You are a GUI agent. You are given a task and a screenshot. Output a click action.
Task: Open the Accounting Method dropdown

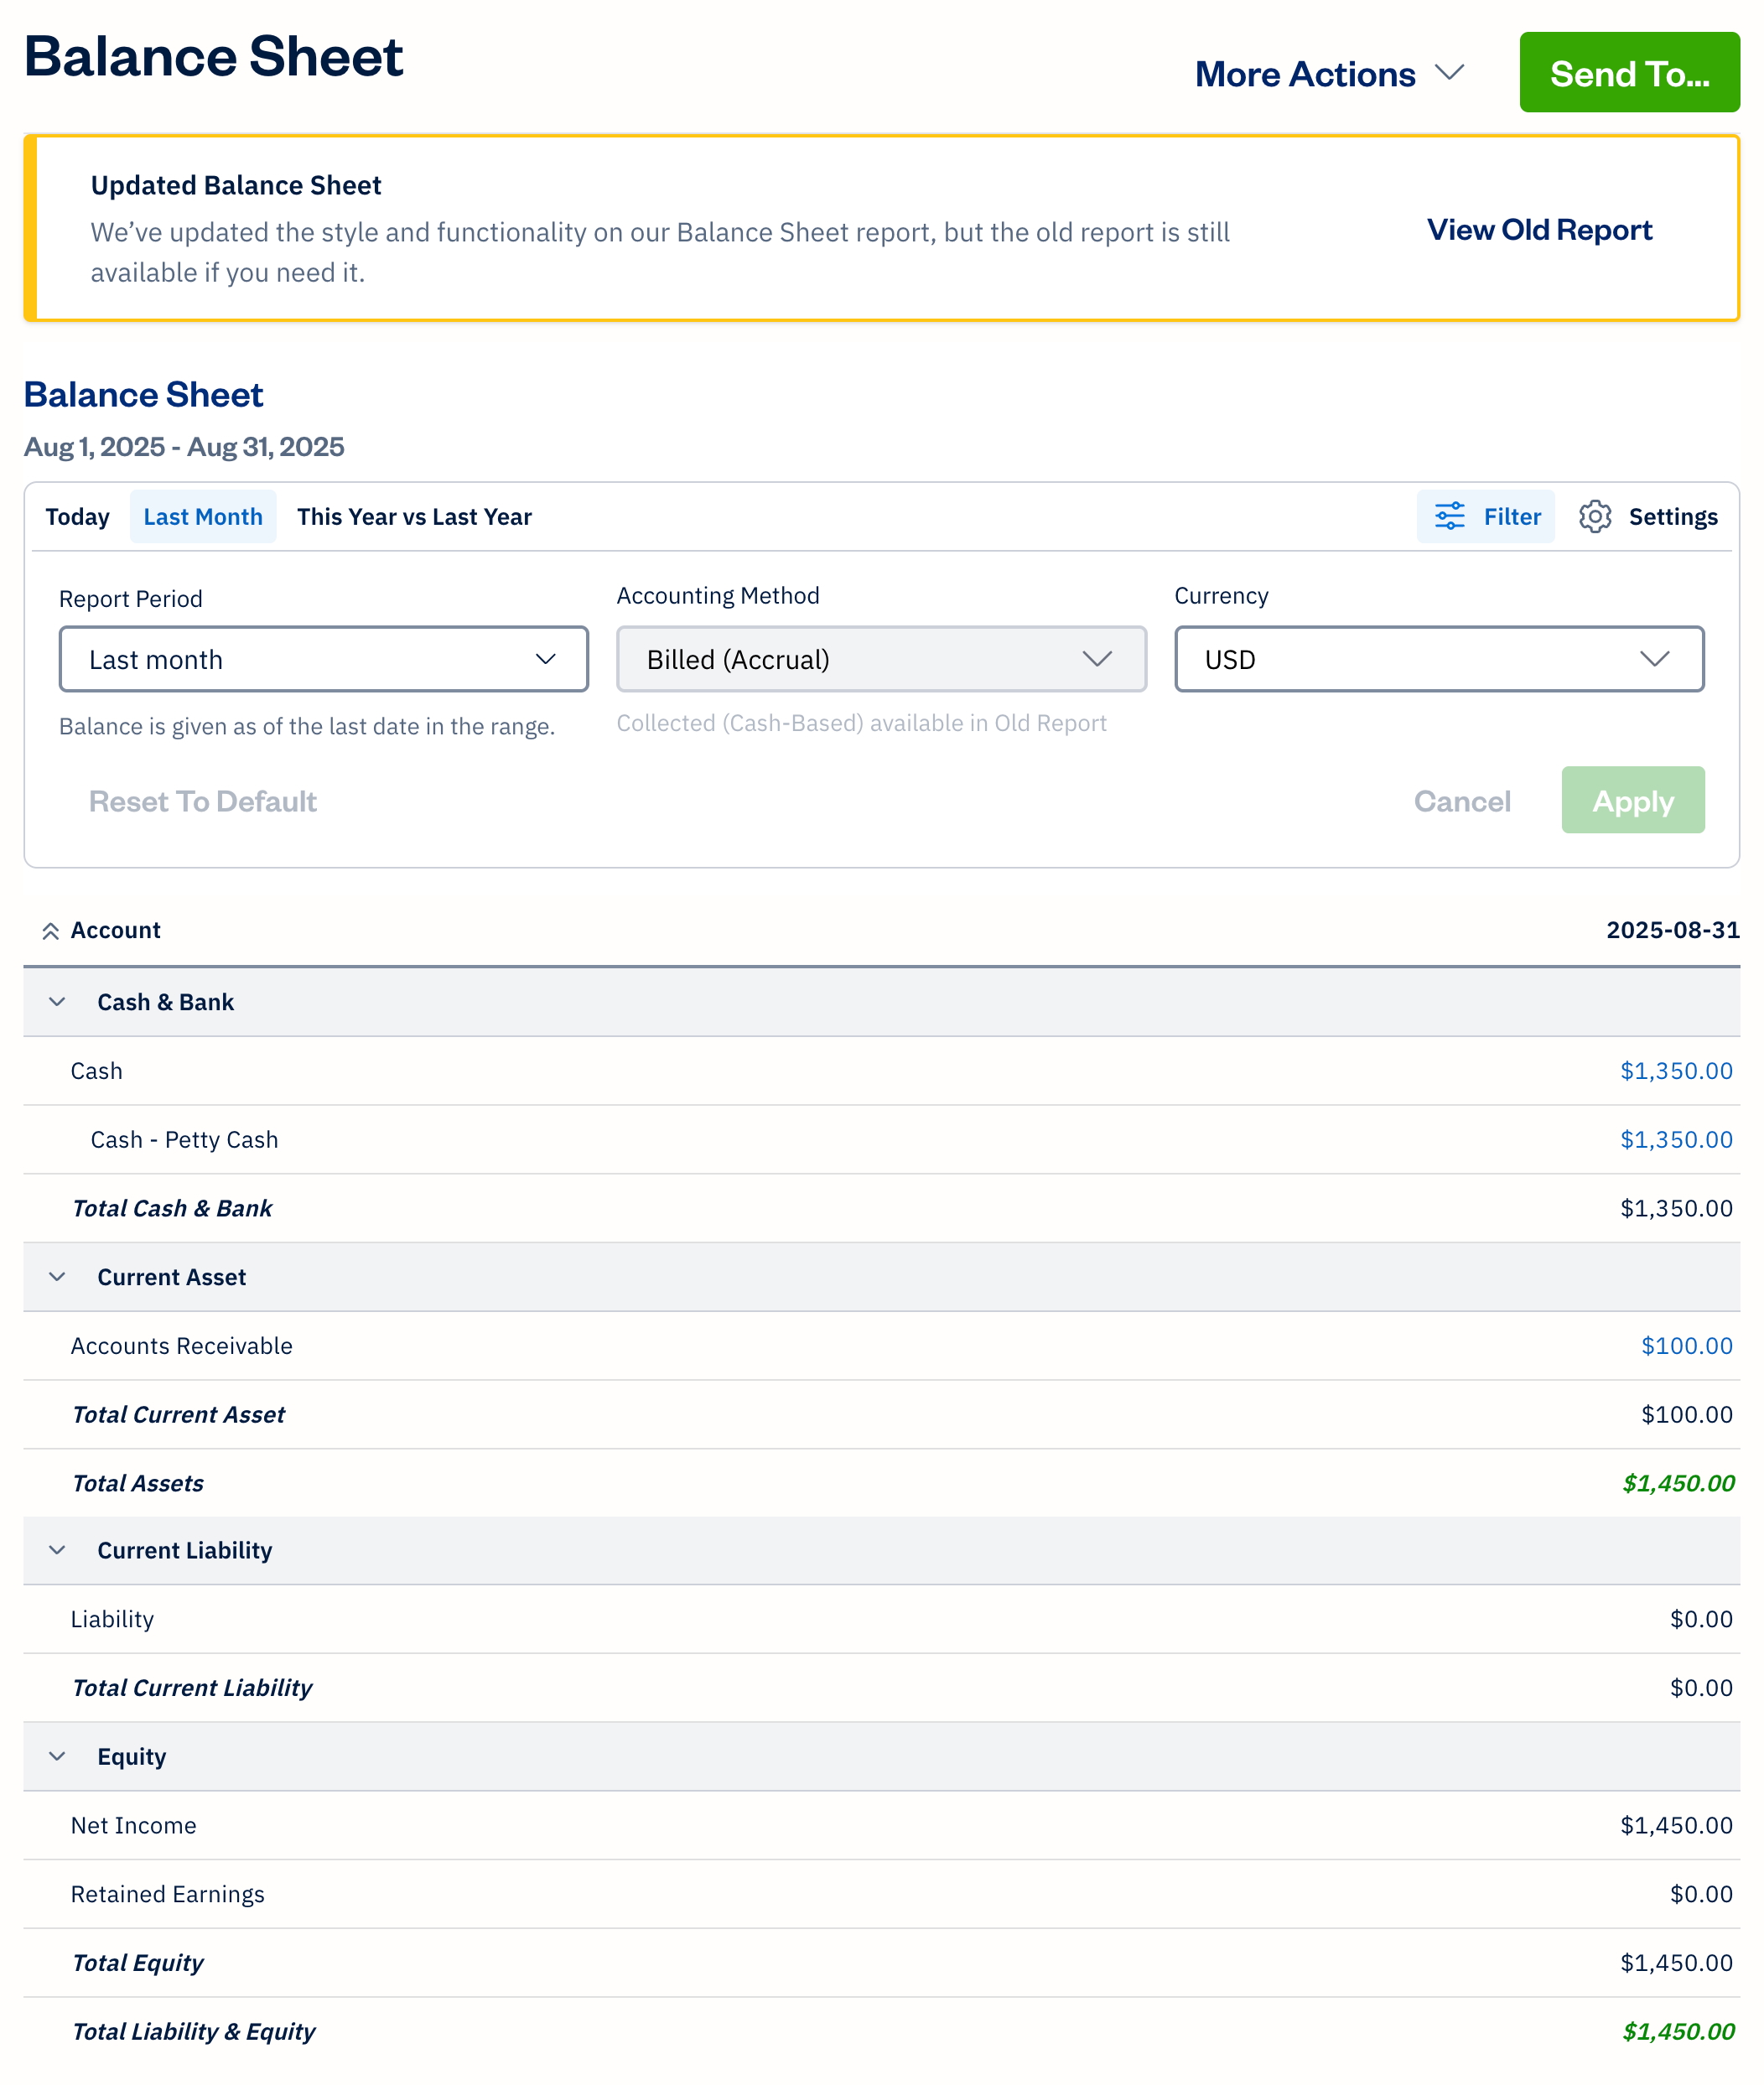[x=881, y=659]
